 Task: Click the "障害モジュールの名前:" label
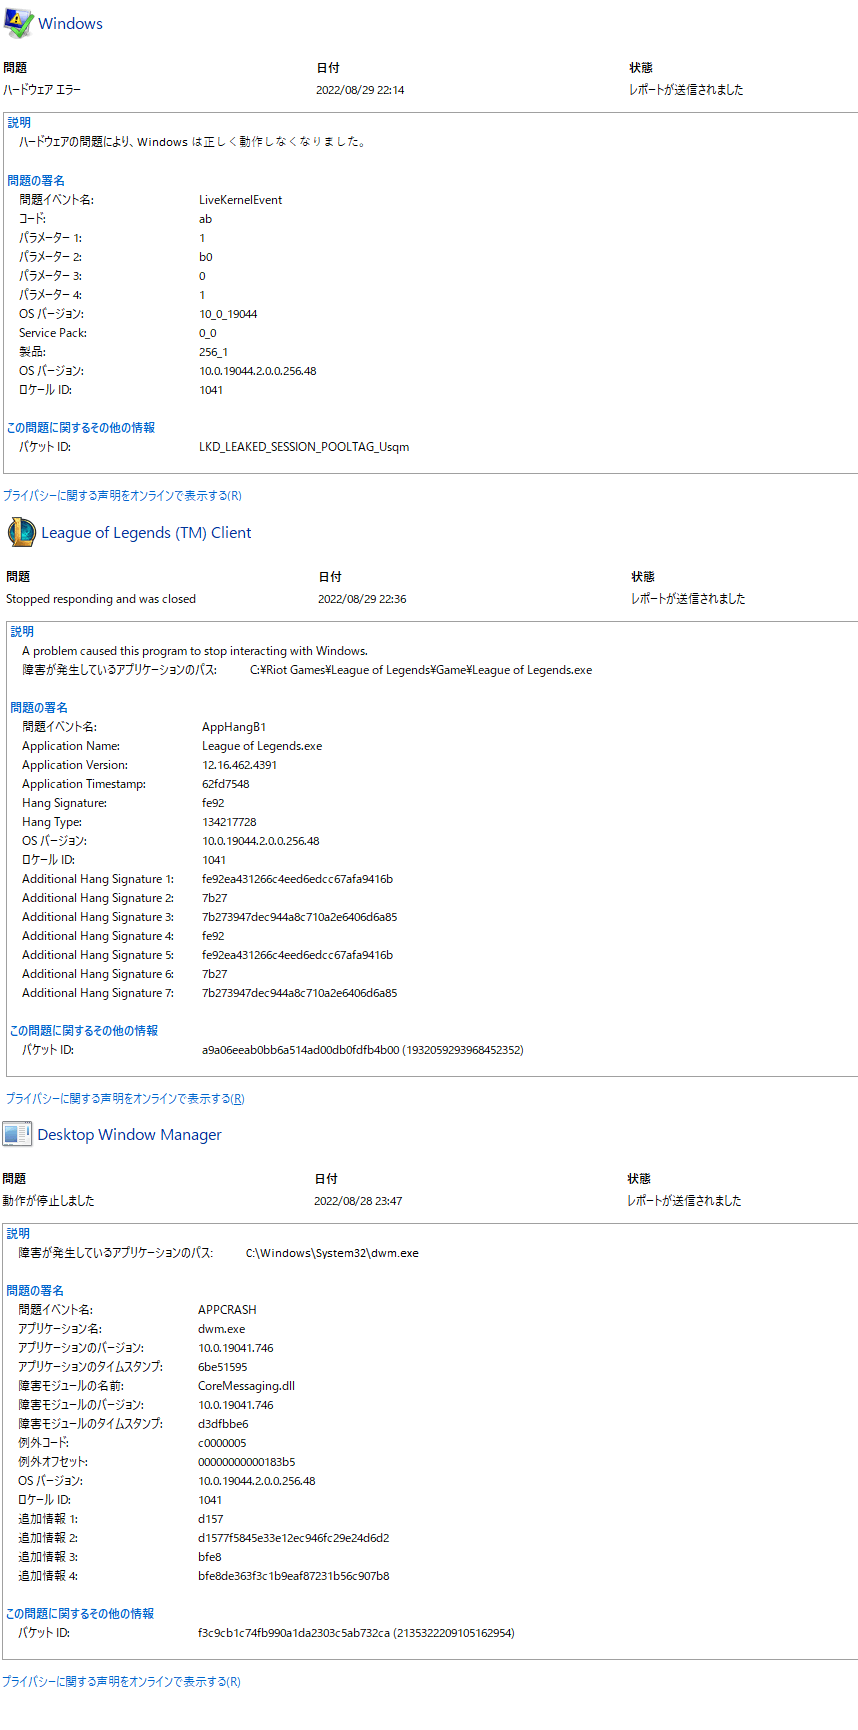click(x=71, y=1386)
